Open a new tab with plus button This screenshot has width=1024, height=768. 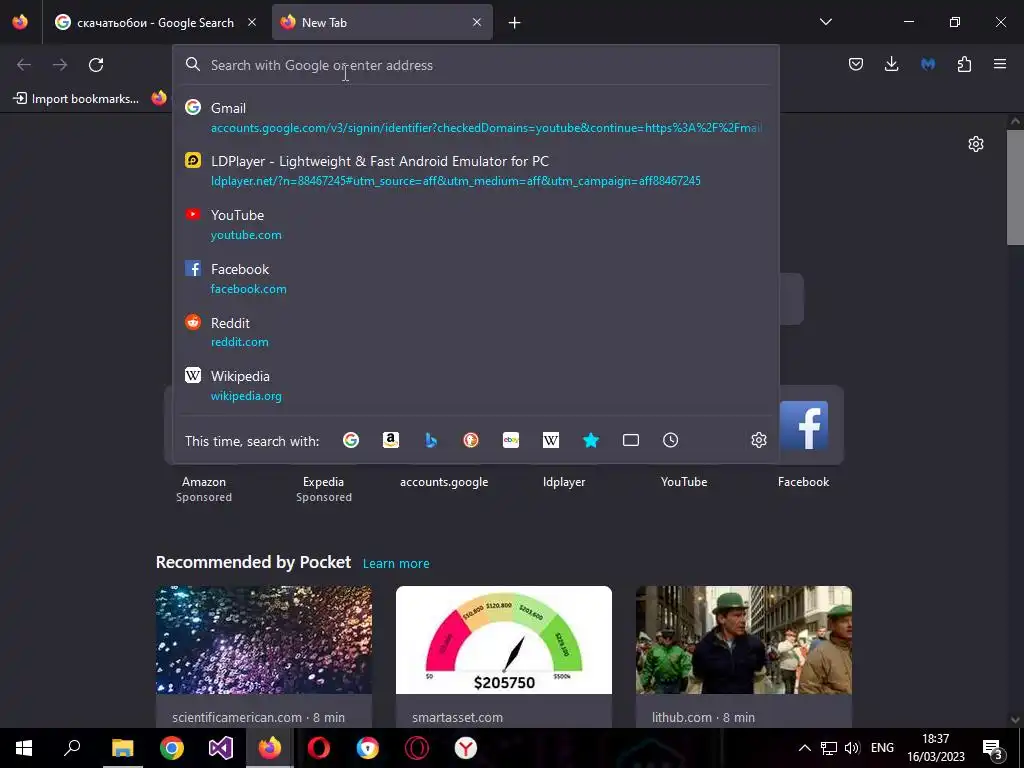click(x=515, y=23)
